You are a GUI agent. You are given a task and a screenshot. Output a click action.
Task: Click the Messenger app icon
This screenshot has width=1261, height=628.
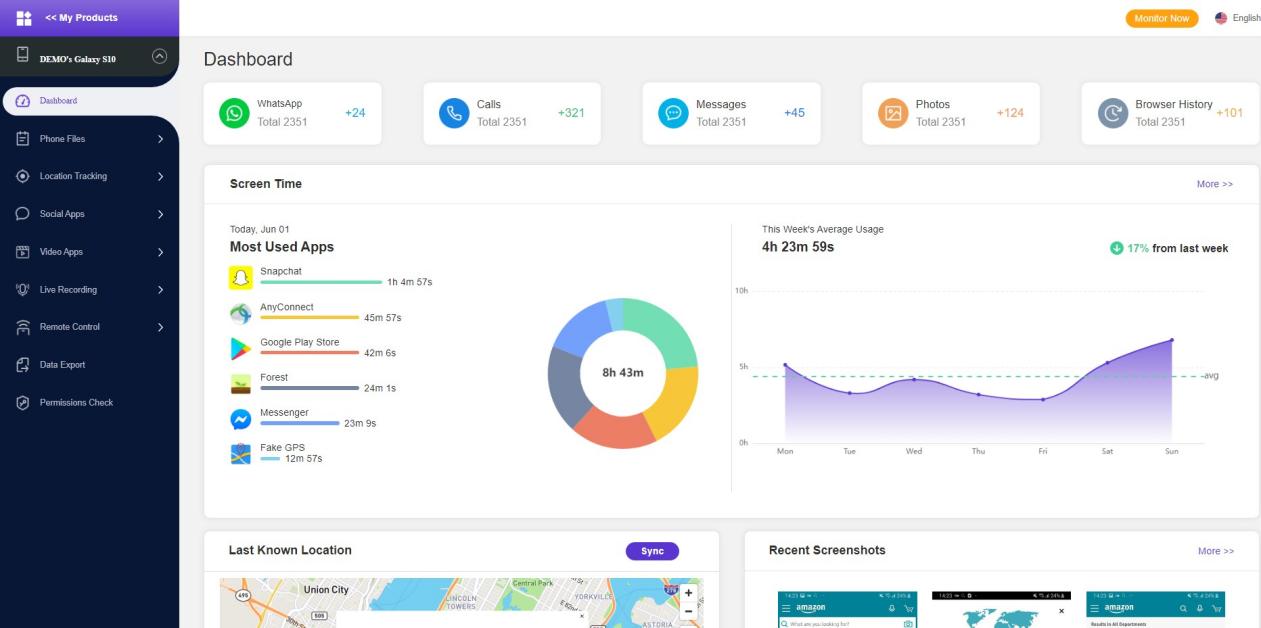point(241,419)
